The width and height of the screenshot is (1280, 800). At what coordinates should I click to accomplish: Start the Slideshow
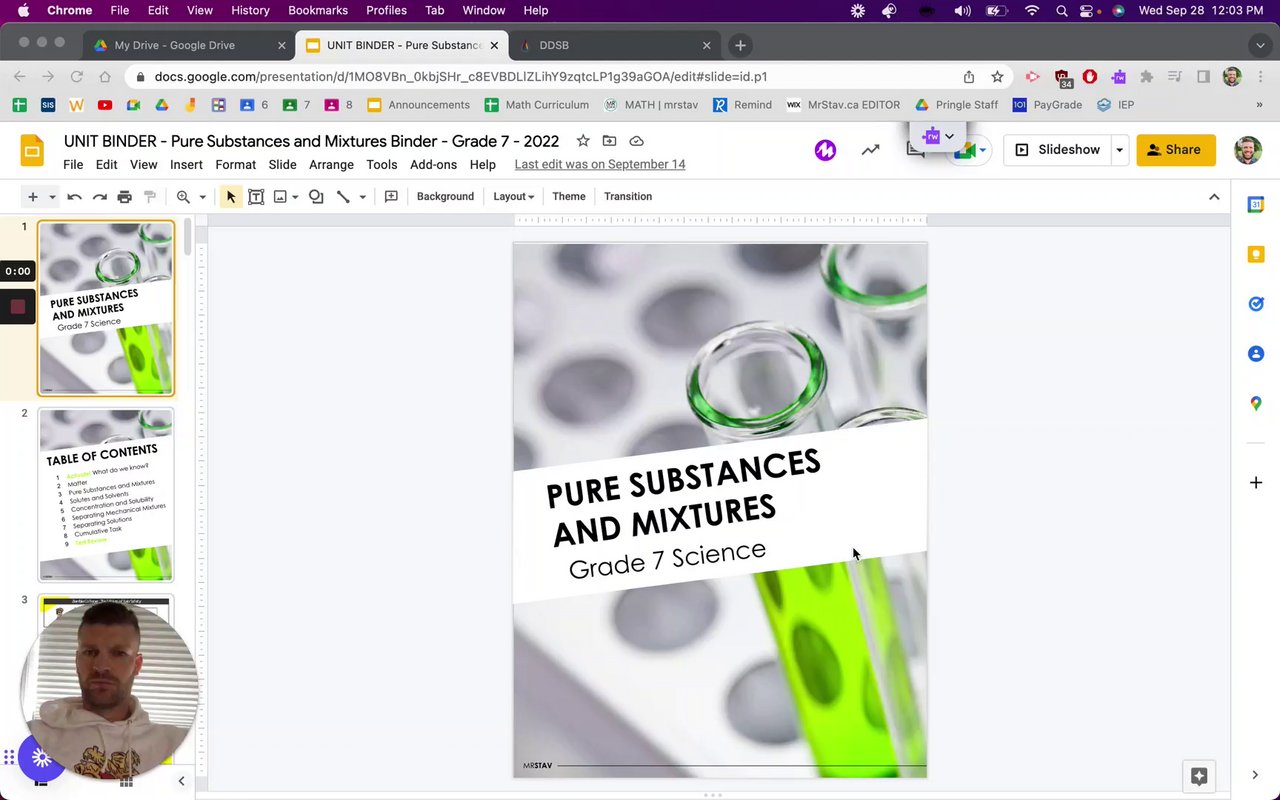(x=1058, y=150)
